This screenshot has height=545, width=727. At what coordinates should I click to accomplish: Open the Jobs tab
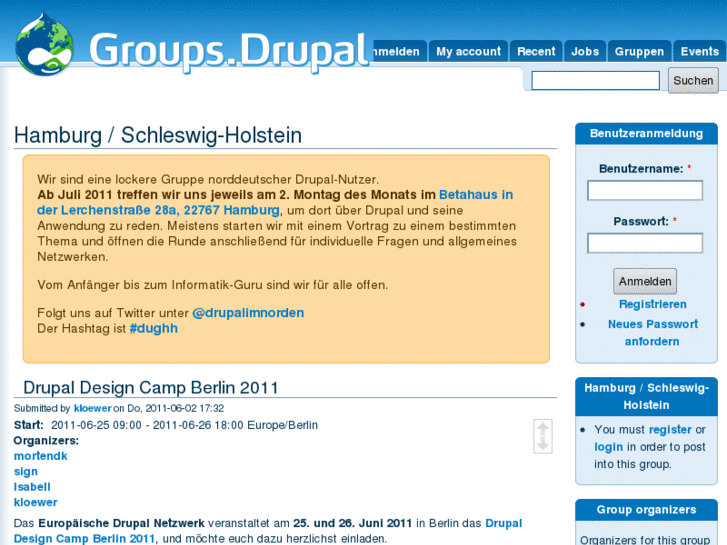point(585,51)
